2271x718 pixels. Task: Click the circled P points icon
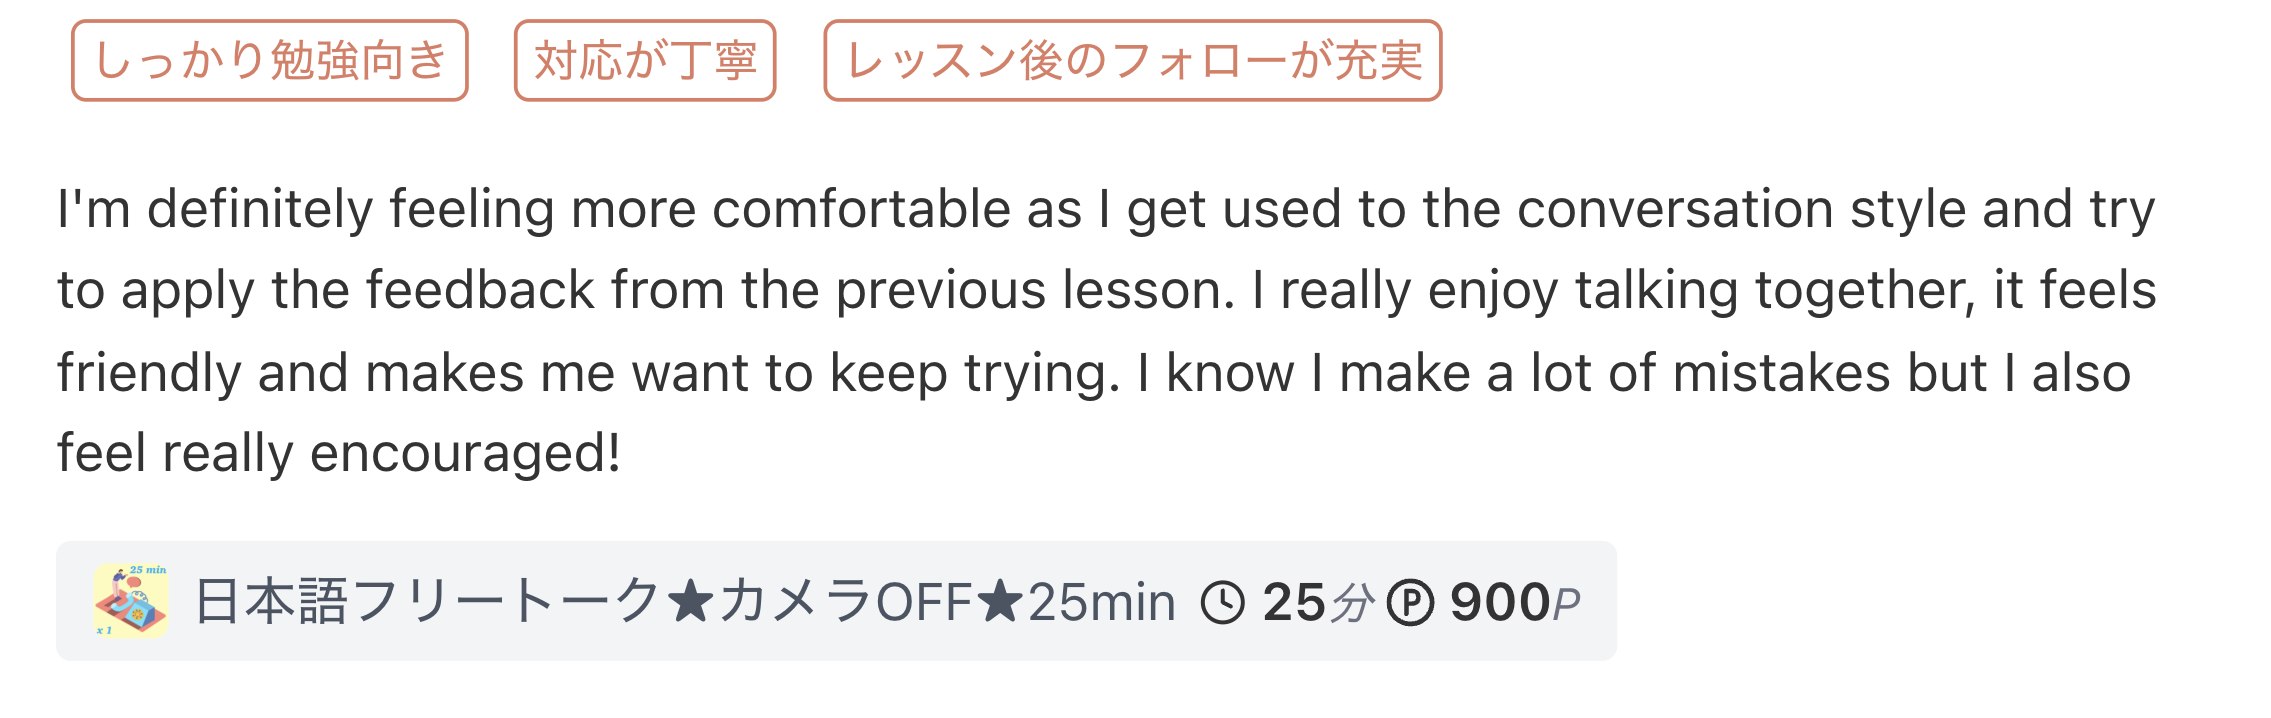click(x=1410, y=603)
